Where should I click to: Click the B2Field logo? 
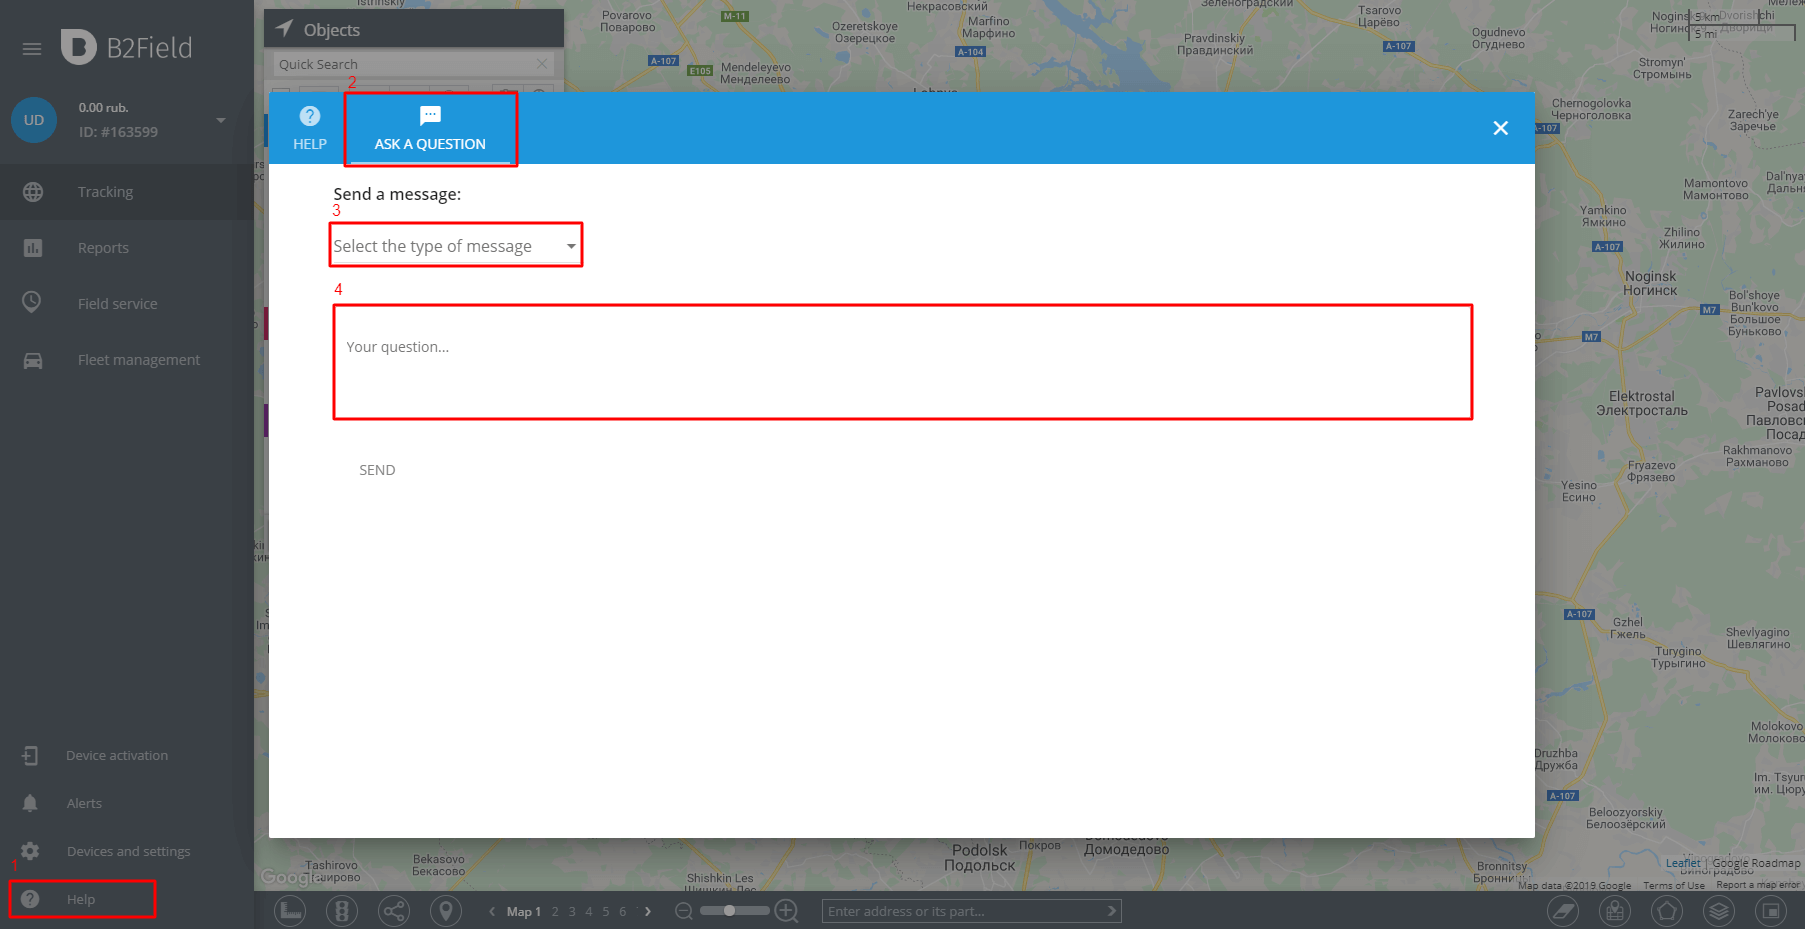tap(126, 47)
